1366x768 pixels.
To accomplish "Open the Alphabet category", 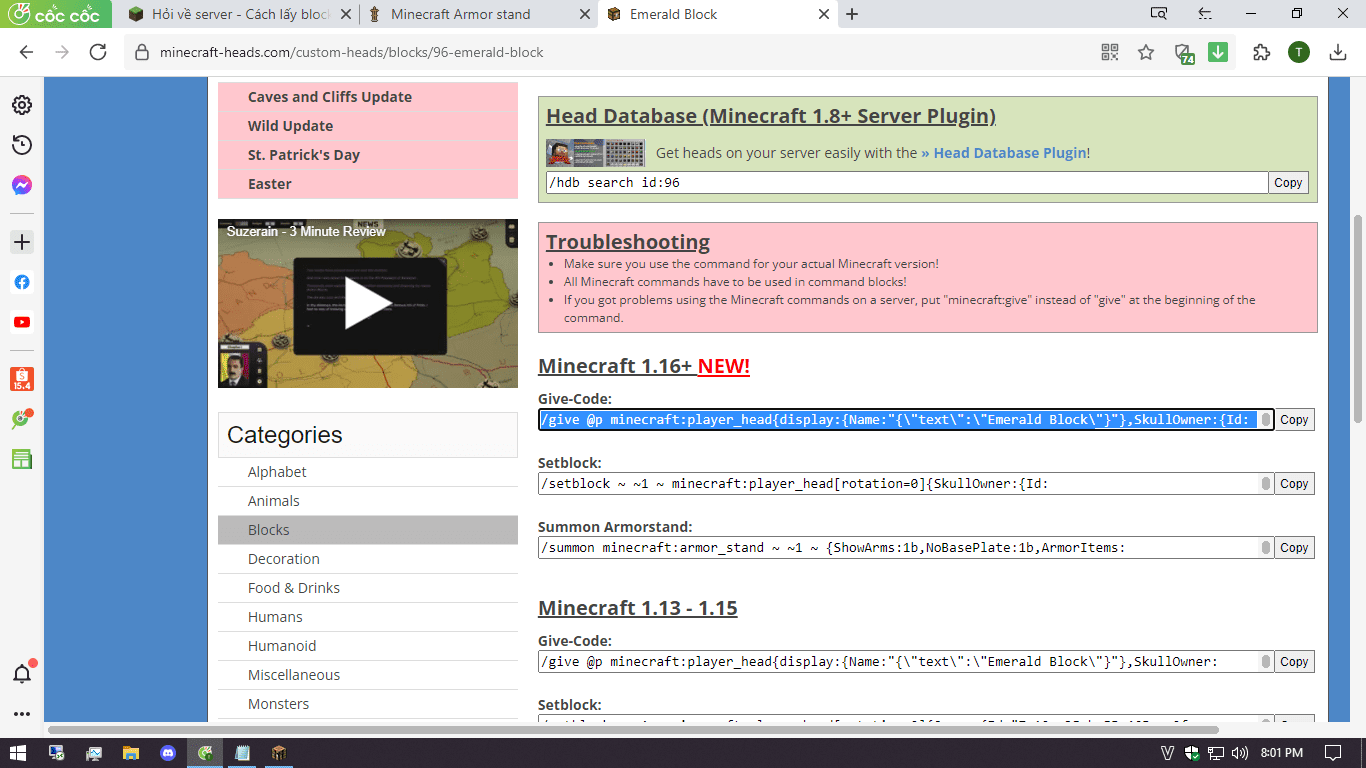I will [x=277, y=472].
